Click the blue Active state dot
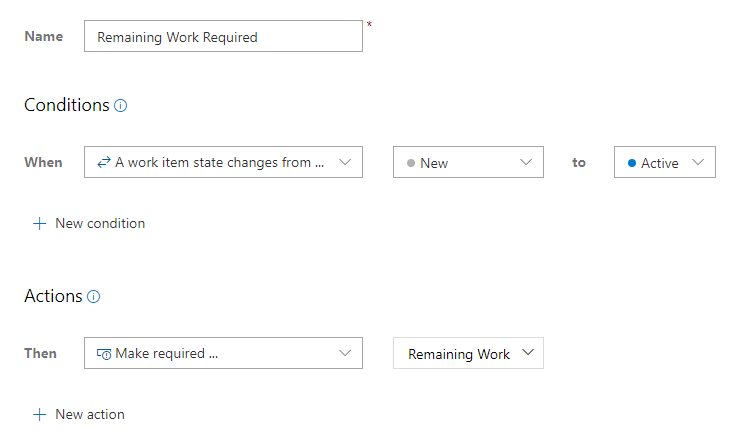 [x=631, y=162]
